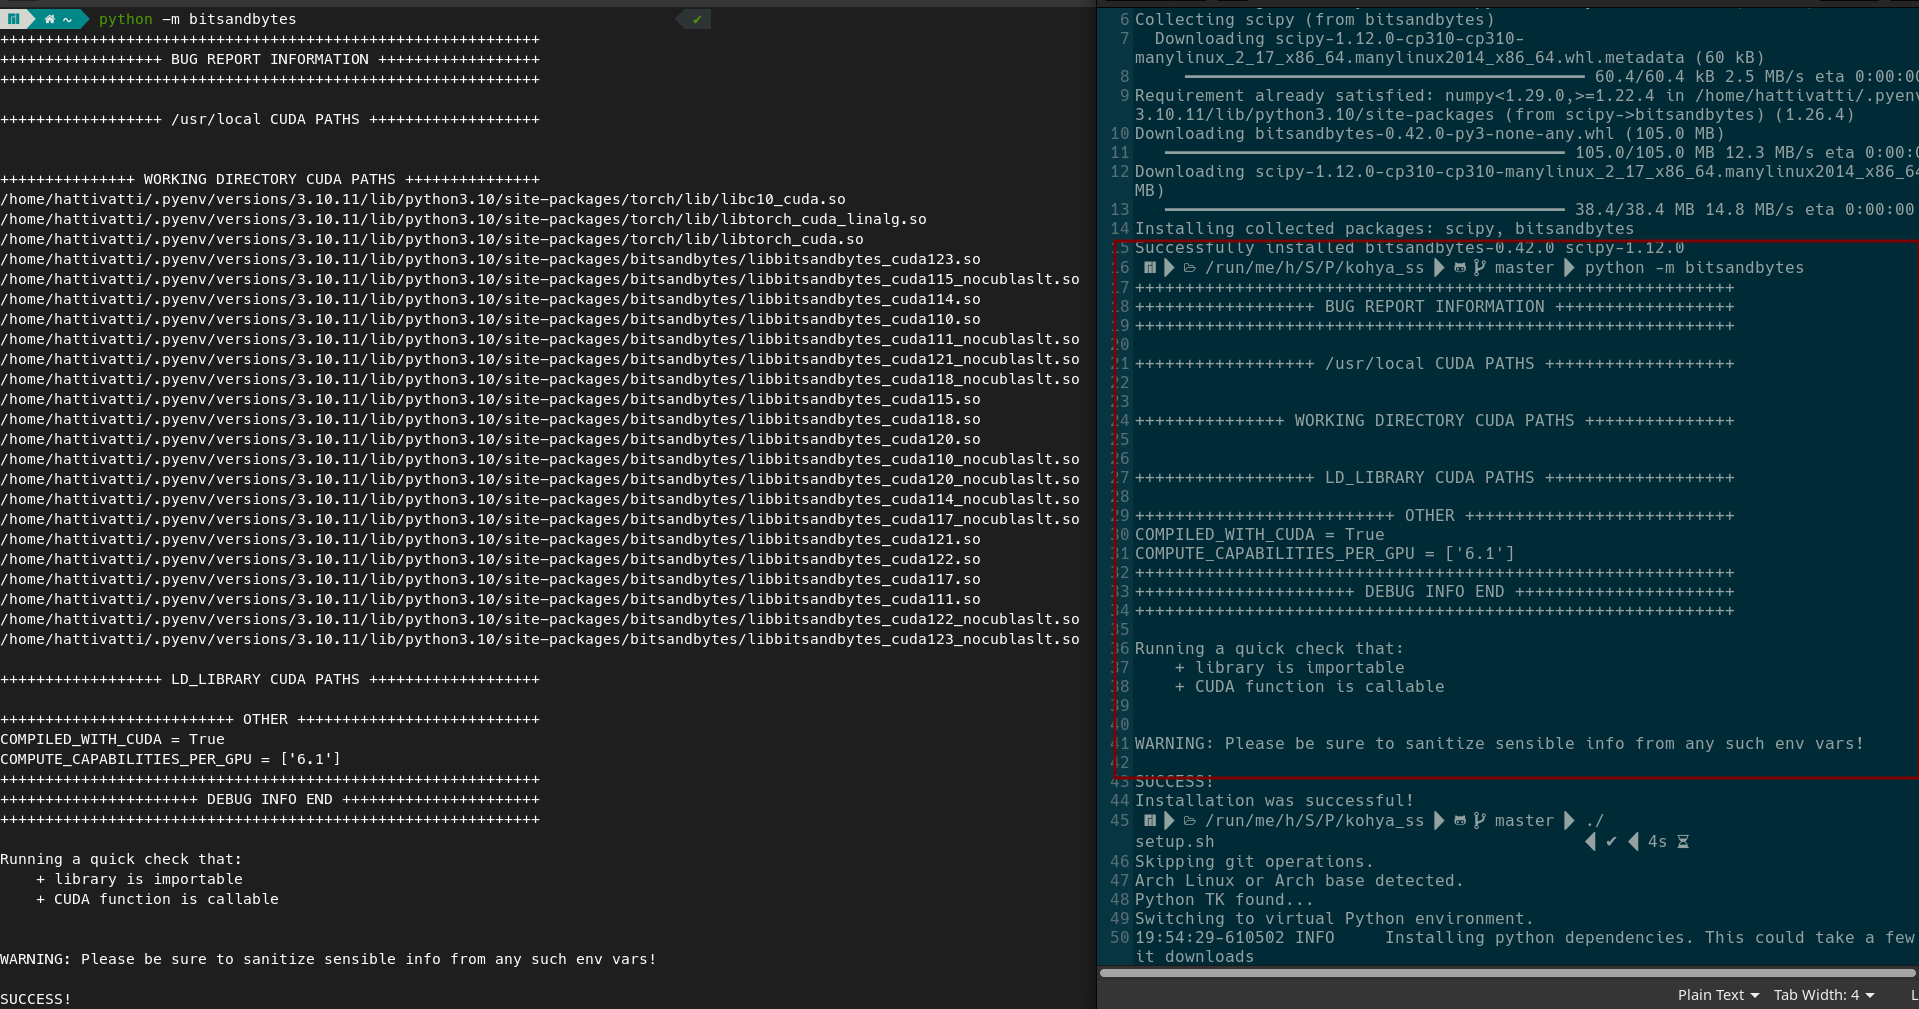Place cursor on setup.sh in the editor
The height and width of the screenshot is (1009, 1919).
1174,842
